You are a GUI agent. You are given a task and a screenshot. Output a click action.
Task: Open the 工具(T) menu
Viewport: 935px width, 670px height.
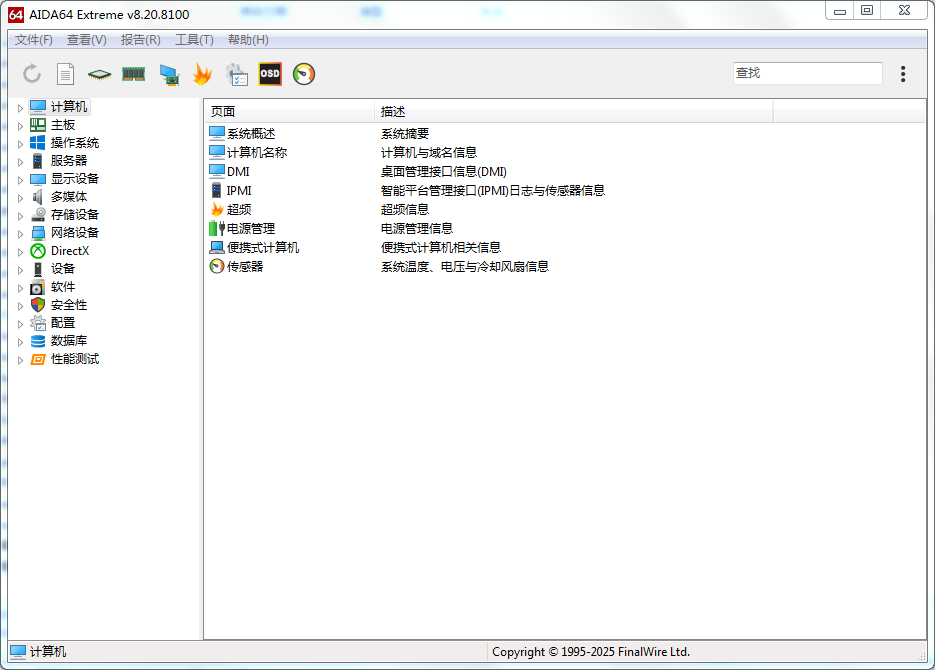click(194, 40)
